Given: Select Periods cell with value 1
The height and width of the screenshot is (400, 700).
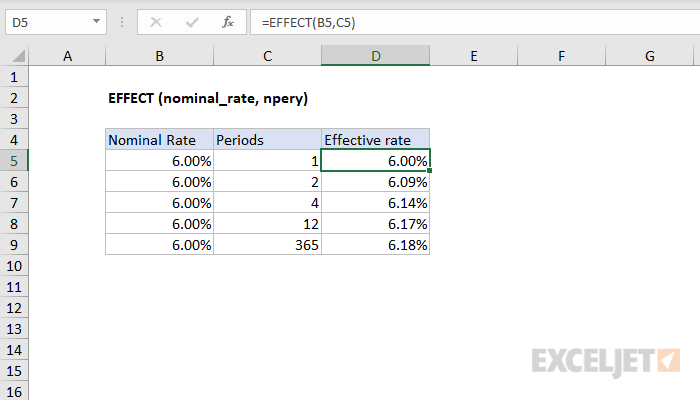Looking at the screenshot, I should point(267,161).
